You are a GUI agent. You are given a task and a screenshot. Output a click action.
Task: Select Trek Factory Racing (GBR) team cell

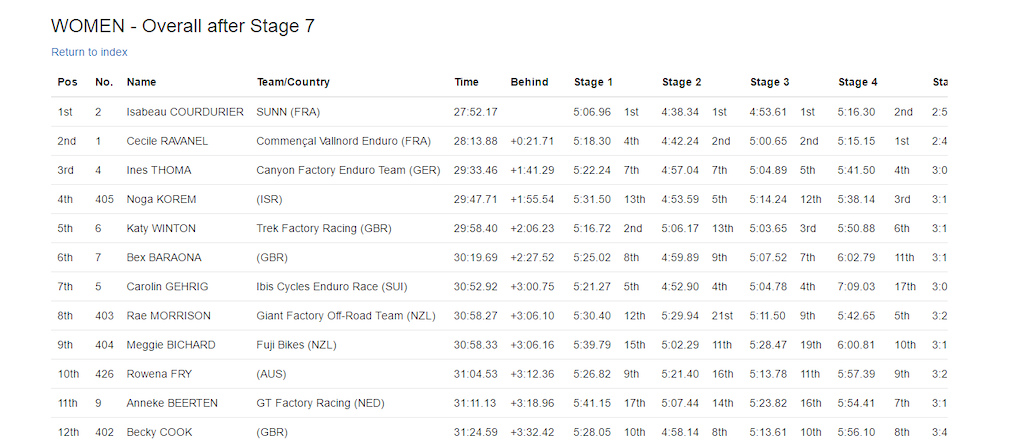click(x=324, y=229)
